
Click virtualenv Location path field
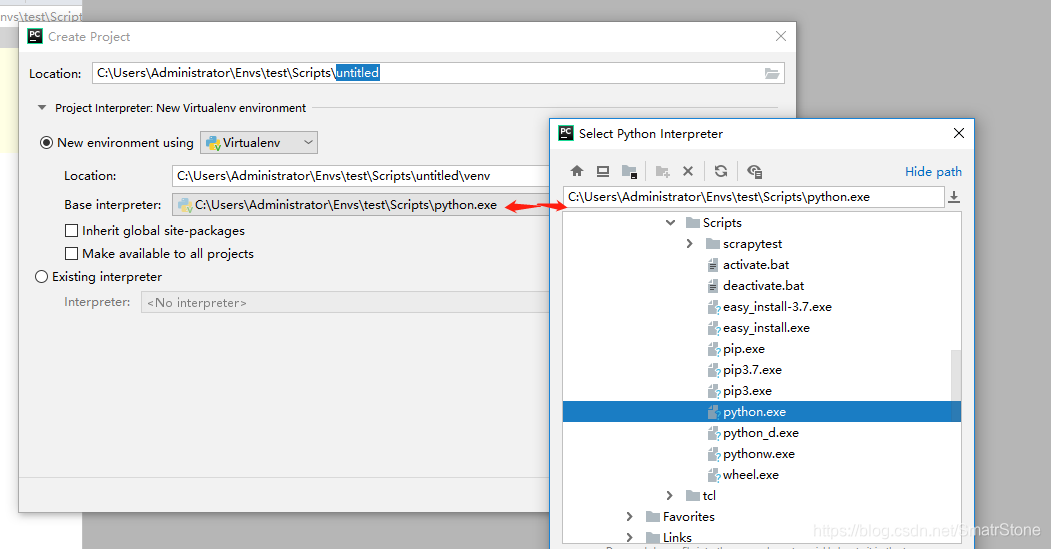361,176
